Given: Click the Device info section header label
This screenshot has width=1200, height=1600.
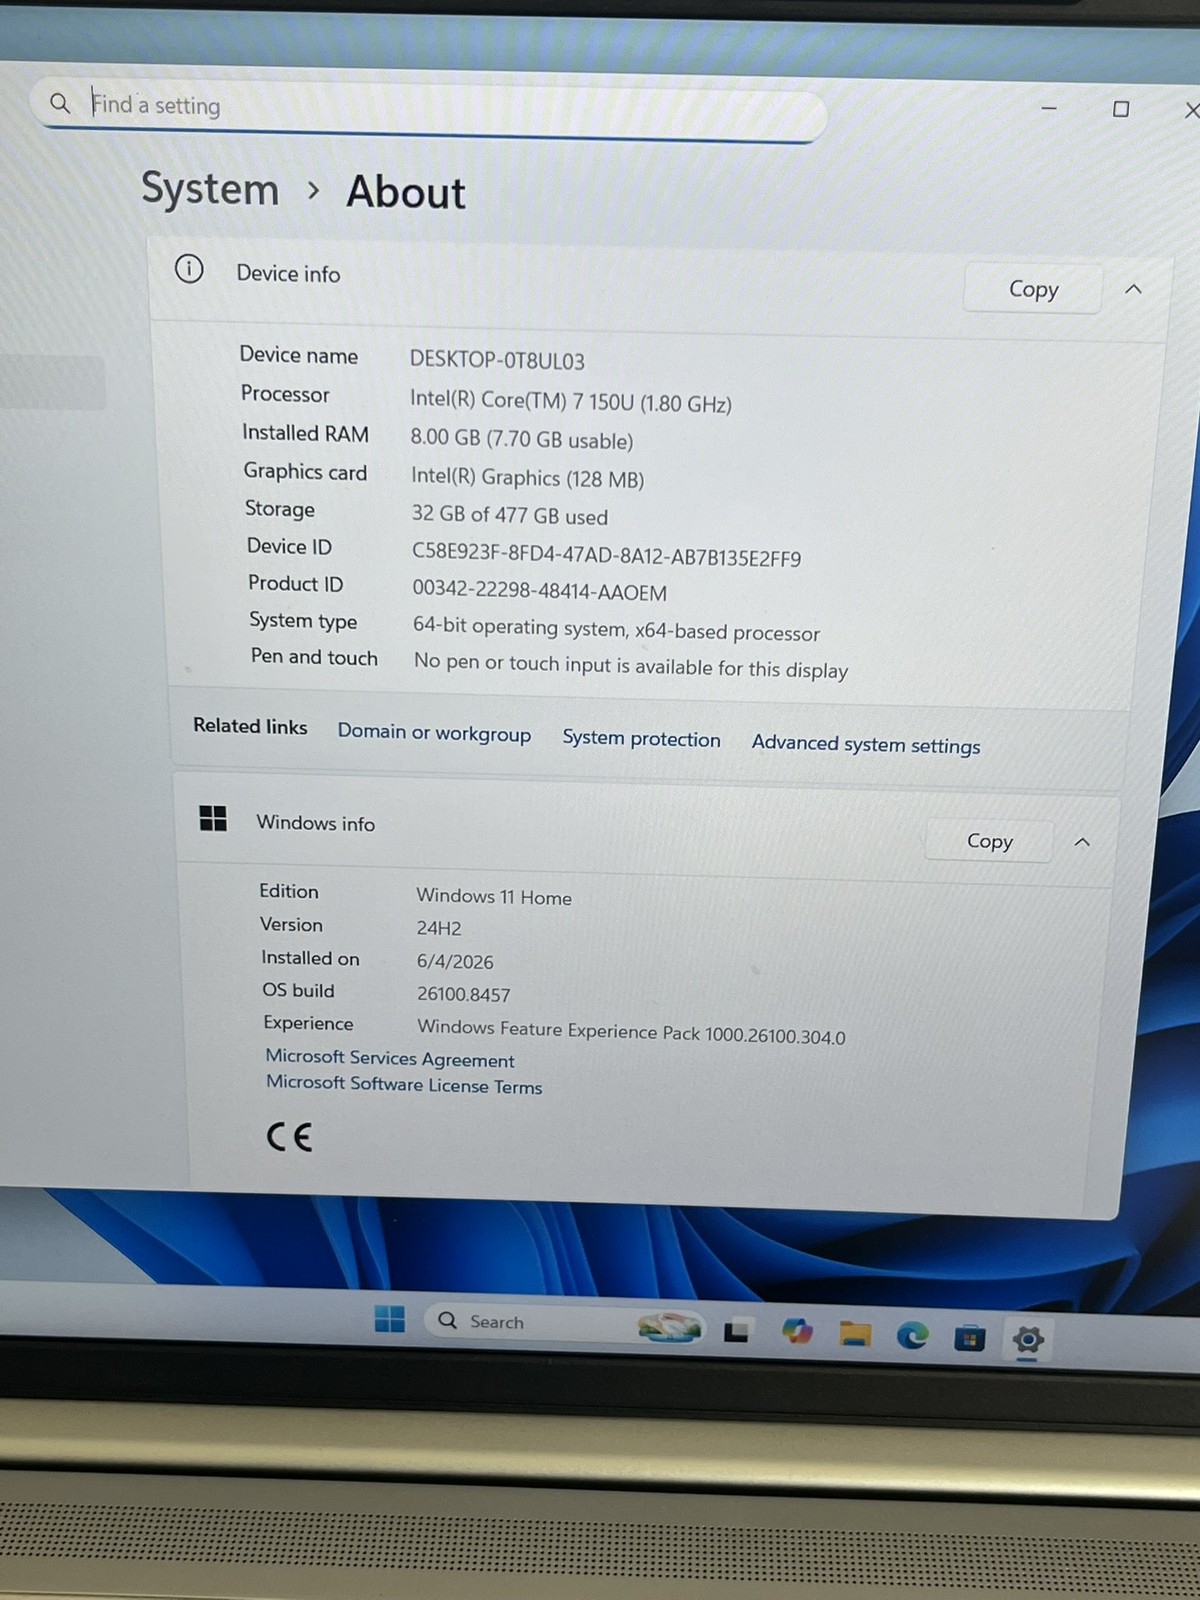Looking at the screenshot, I should click(288, 273).
